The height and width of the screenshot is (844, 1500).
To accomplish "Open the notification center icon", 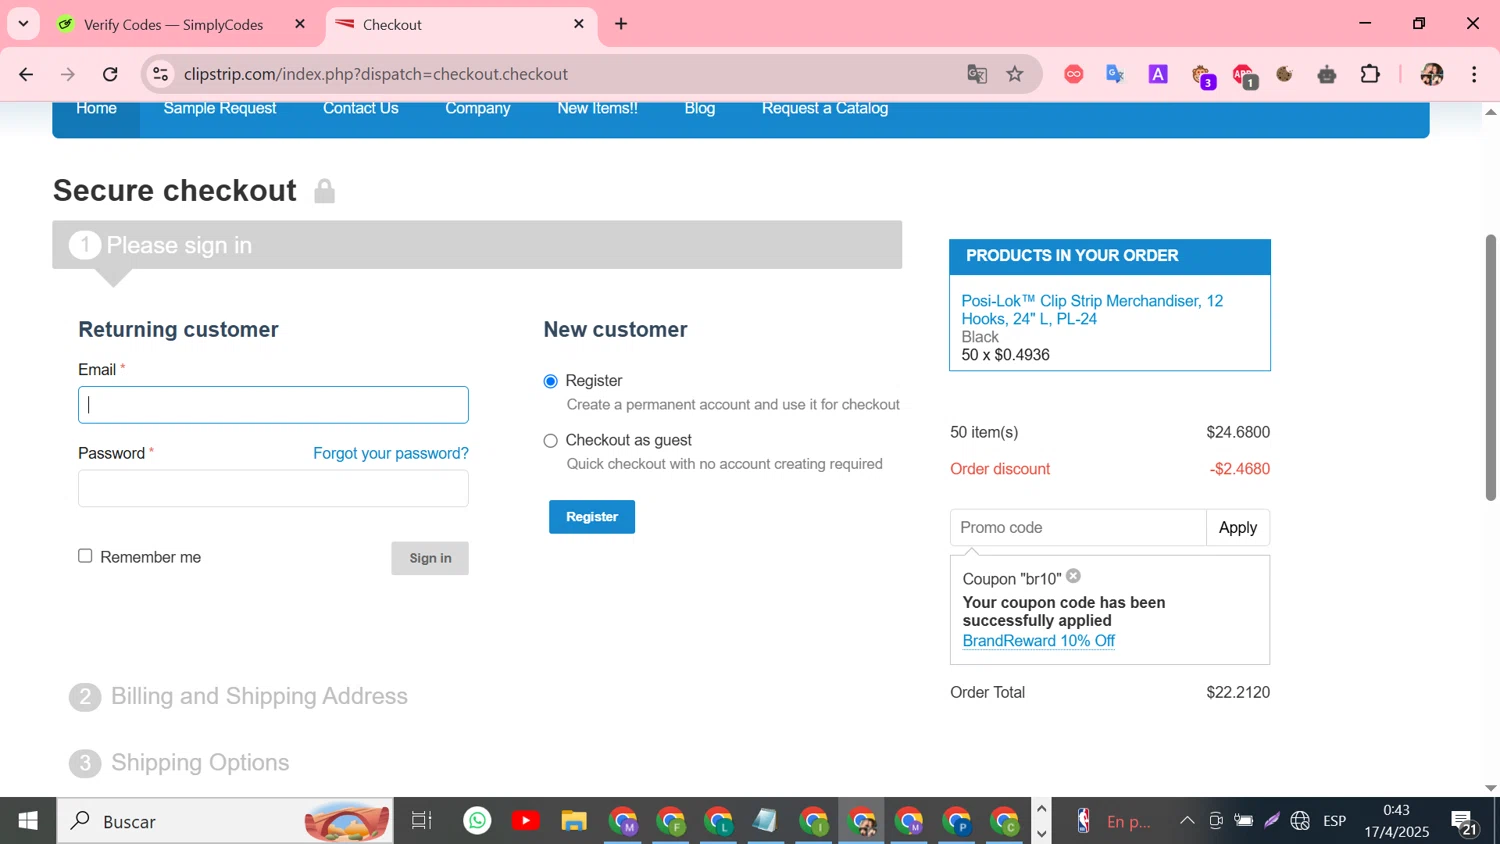I will click(x=1465, y=821).
